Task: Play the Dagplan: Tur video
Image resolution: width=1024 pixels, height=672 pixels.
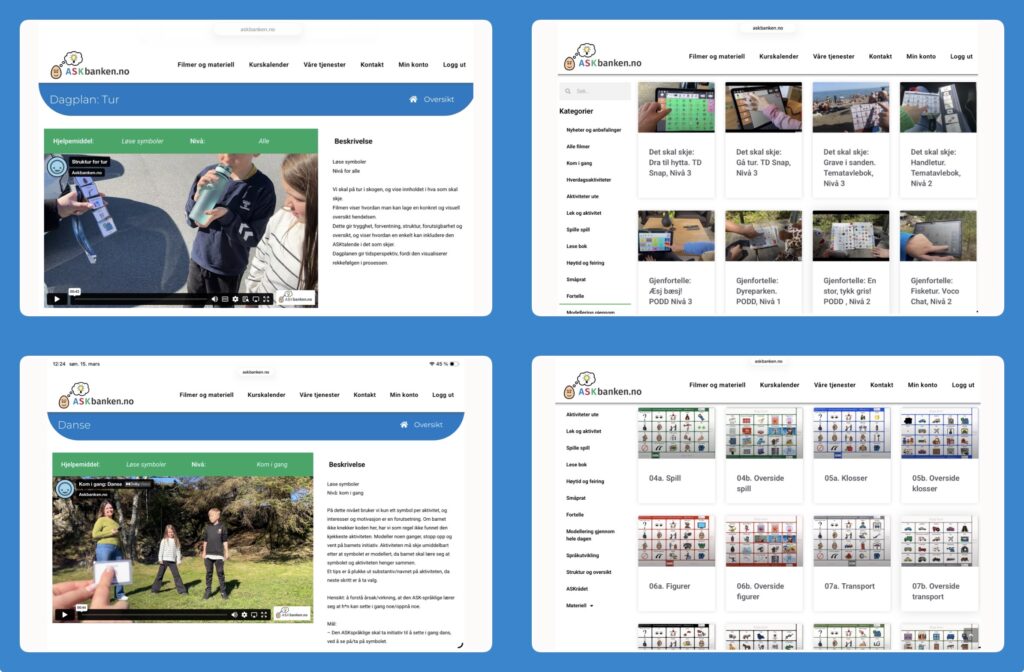Action: point(55,298)
